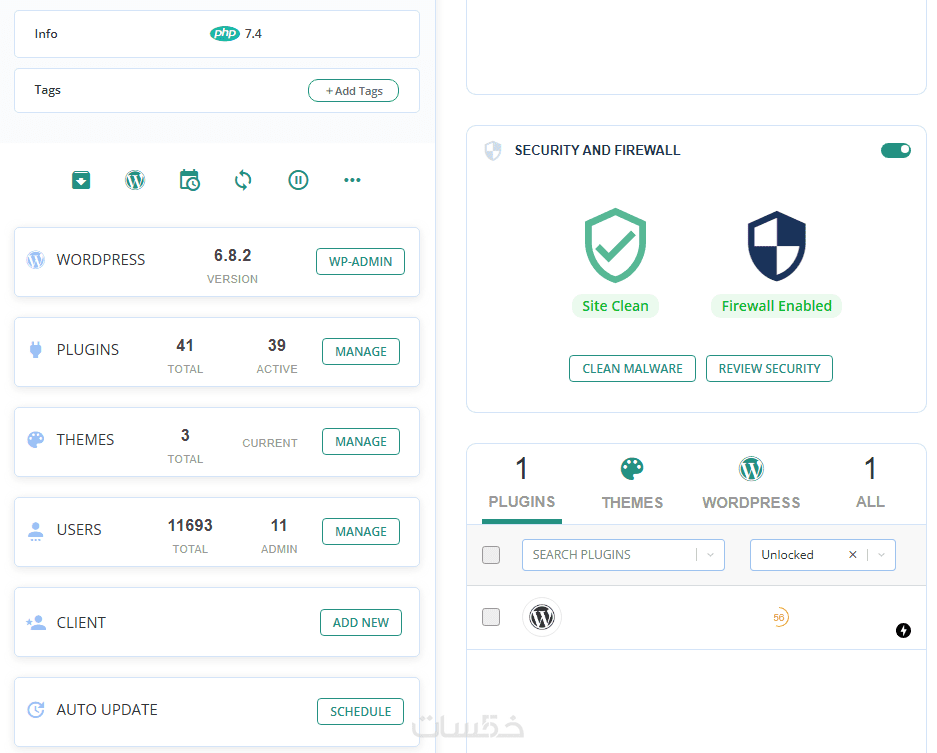The width and height of the screenshot is (937, 753).
Task: Switch to the Themes updates tab
Action: click(632, 484)
